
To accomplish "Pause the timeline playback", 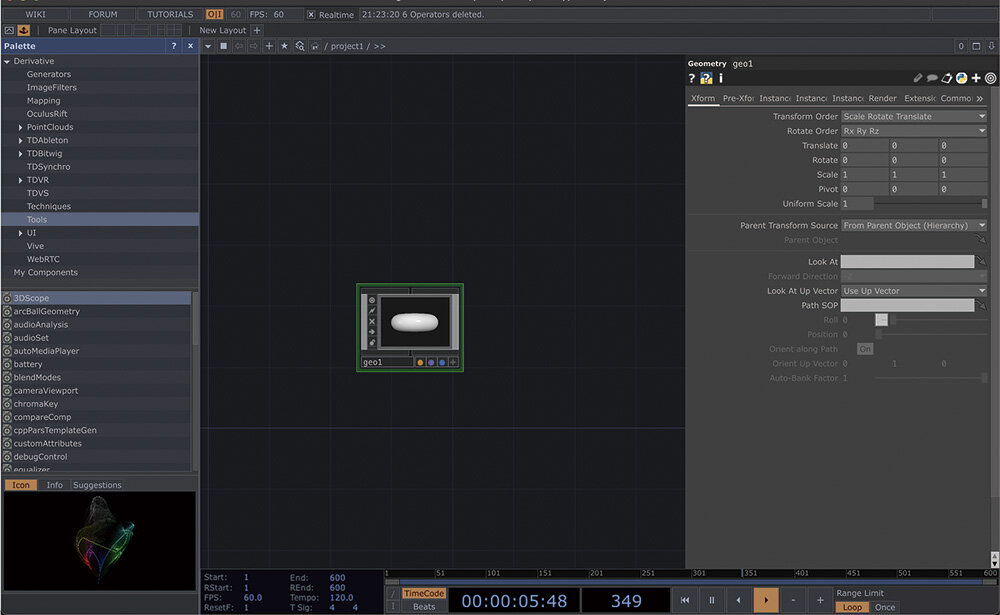I will 712,600.
